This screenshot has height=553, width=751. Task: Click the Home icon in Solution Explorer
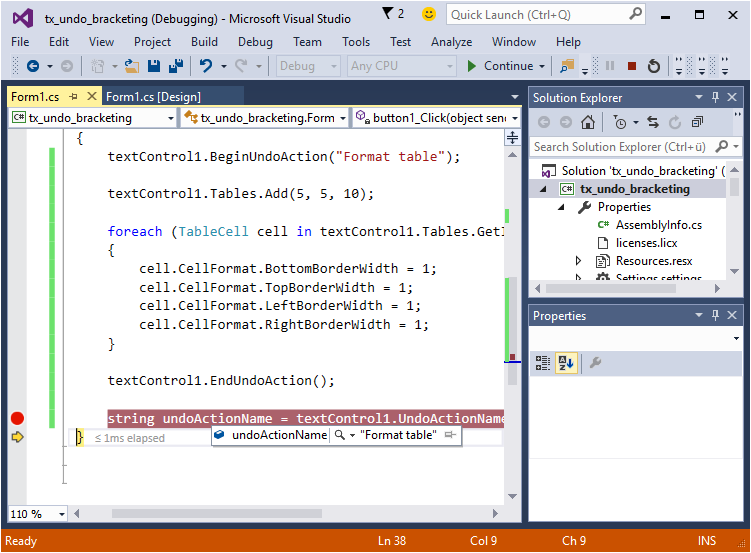[x=588, y=122]
